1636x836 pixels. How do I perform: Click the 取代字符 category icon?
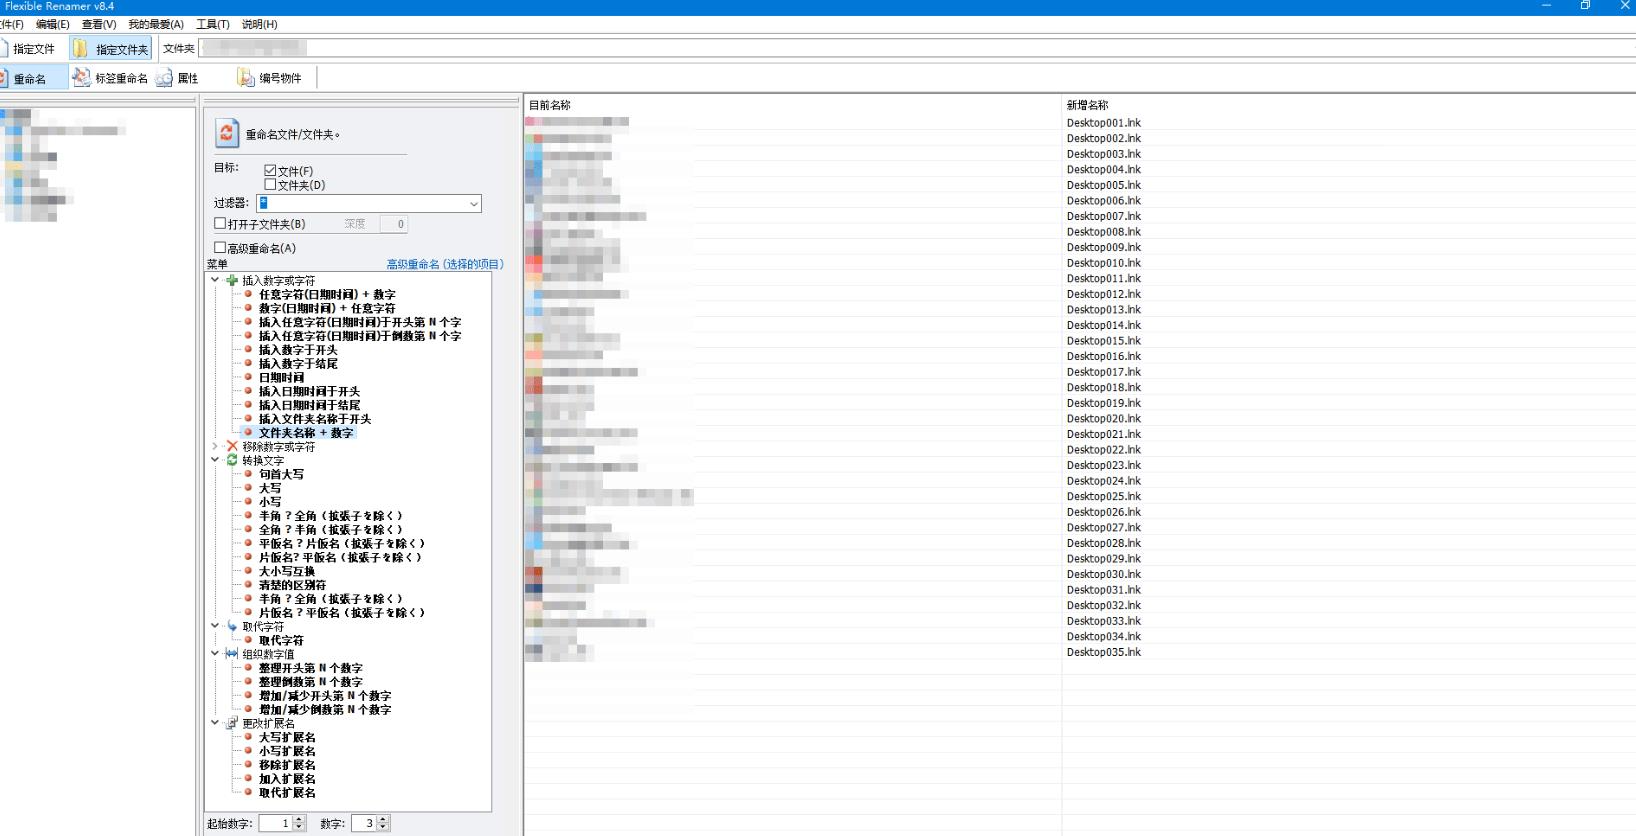(232, 627)
